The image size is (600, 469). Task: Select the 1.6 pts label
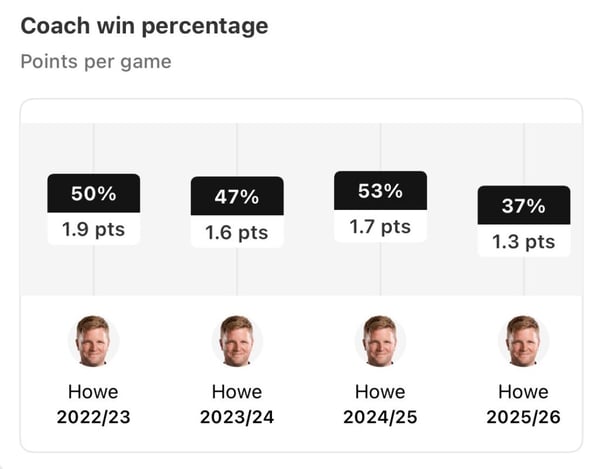pyautogui.click(x=237, y=233)
